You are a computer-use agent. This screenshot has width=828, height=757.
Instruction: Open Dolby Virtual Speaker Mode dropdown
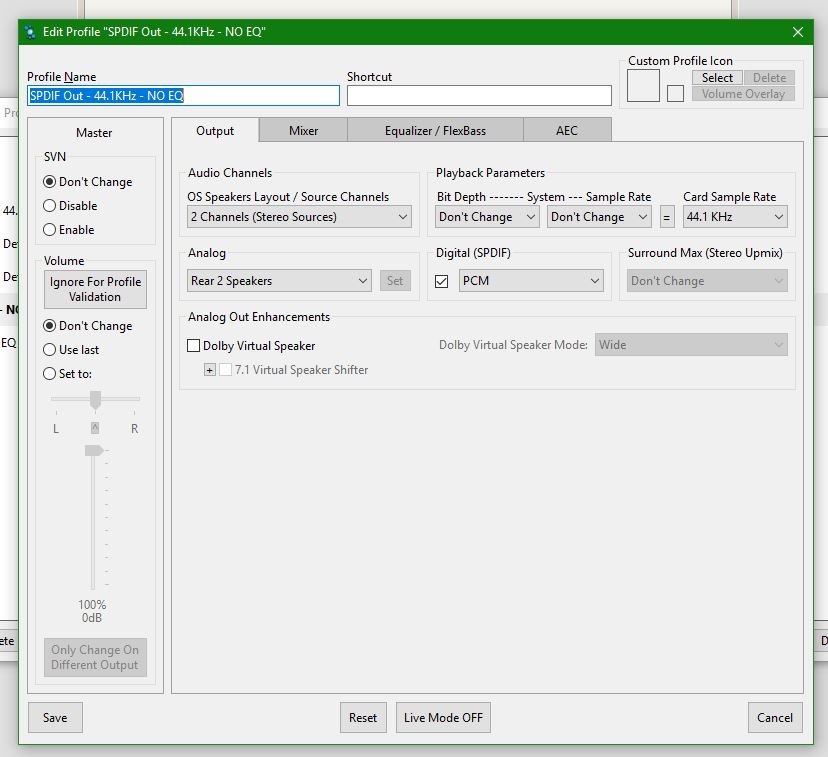point(691,345)
